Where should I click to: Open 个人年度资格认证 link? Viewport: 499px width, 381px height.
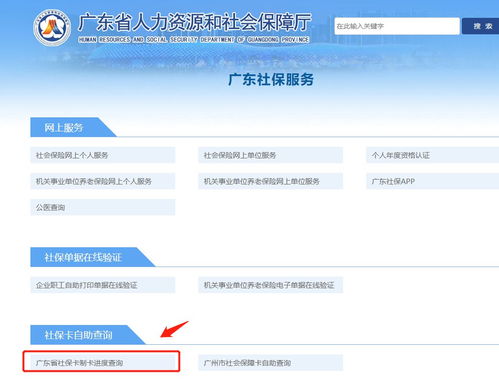433,155
